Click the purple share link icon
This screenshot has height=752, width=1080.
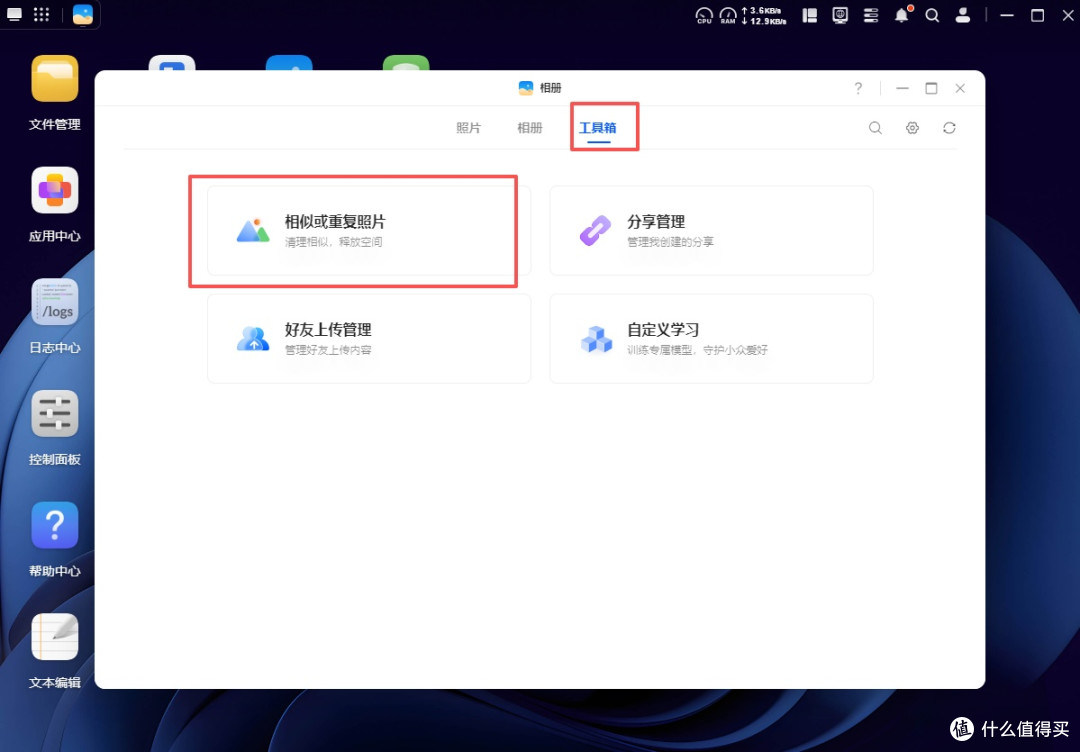coord(595,231)
